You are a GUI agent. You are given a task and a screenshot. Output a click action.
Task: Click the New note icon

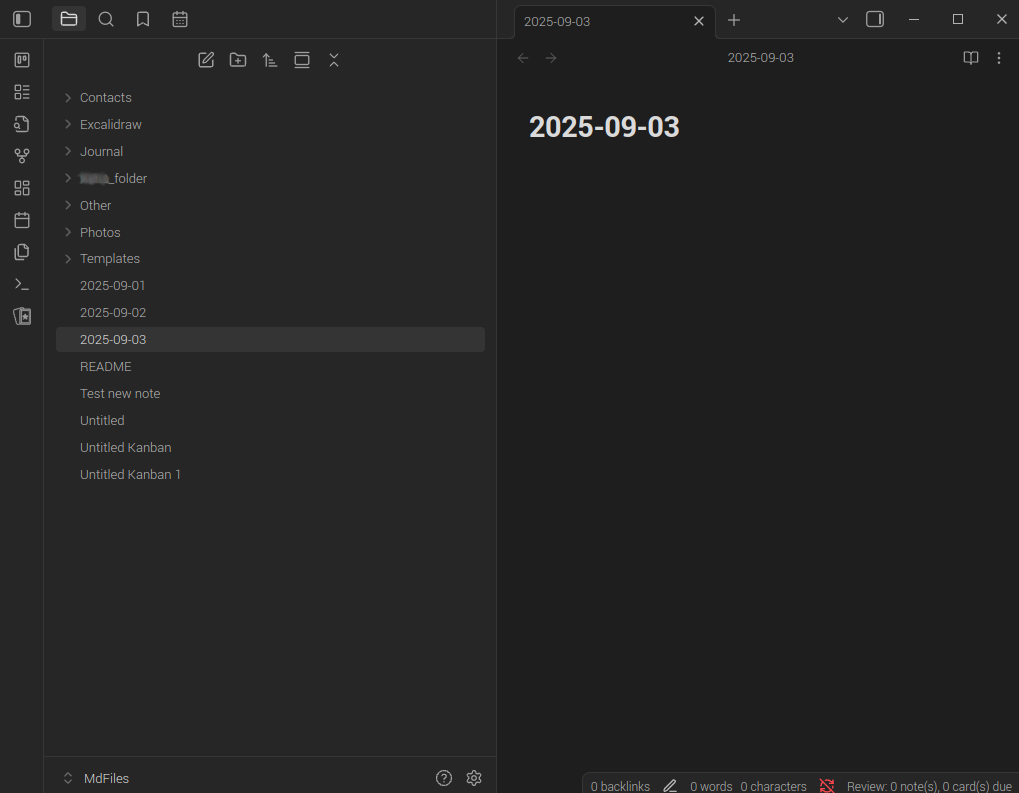206,60
